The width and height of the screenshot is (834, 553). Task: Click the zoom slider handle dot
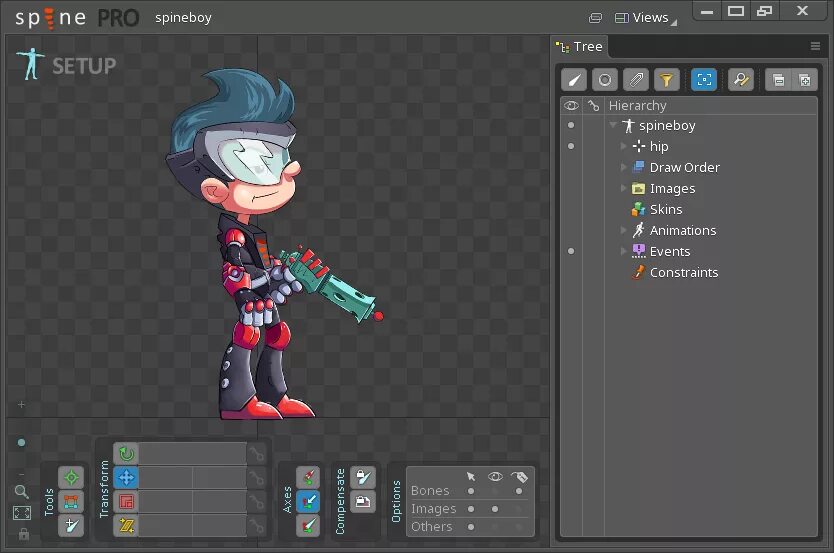[21, 442]
